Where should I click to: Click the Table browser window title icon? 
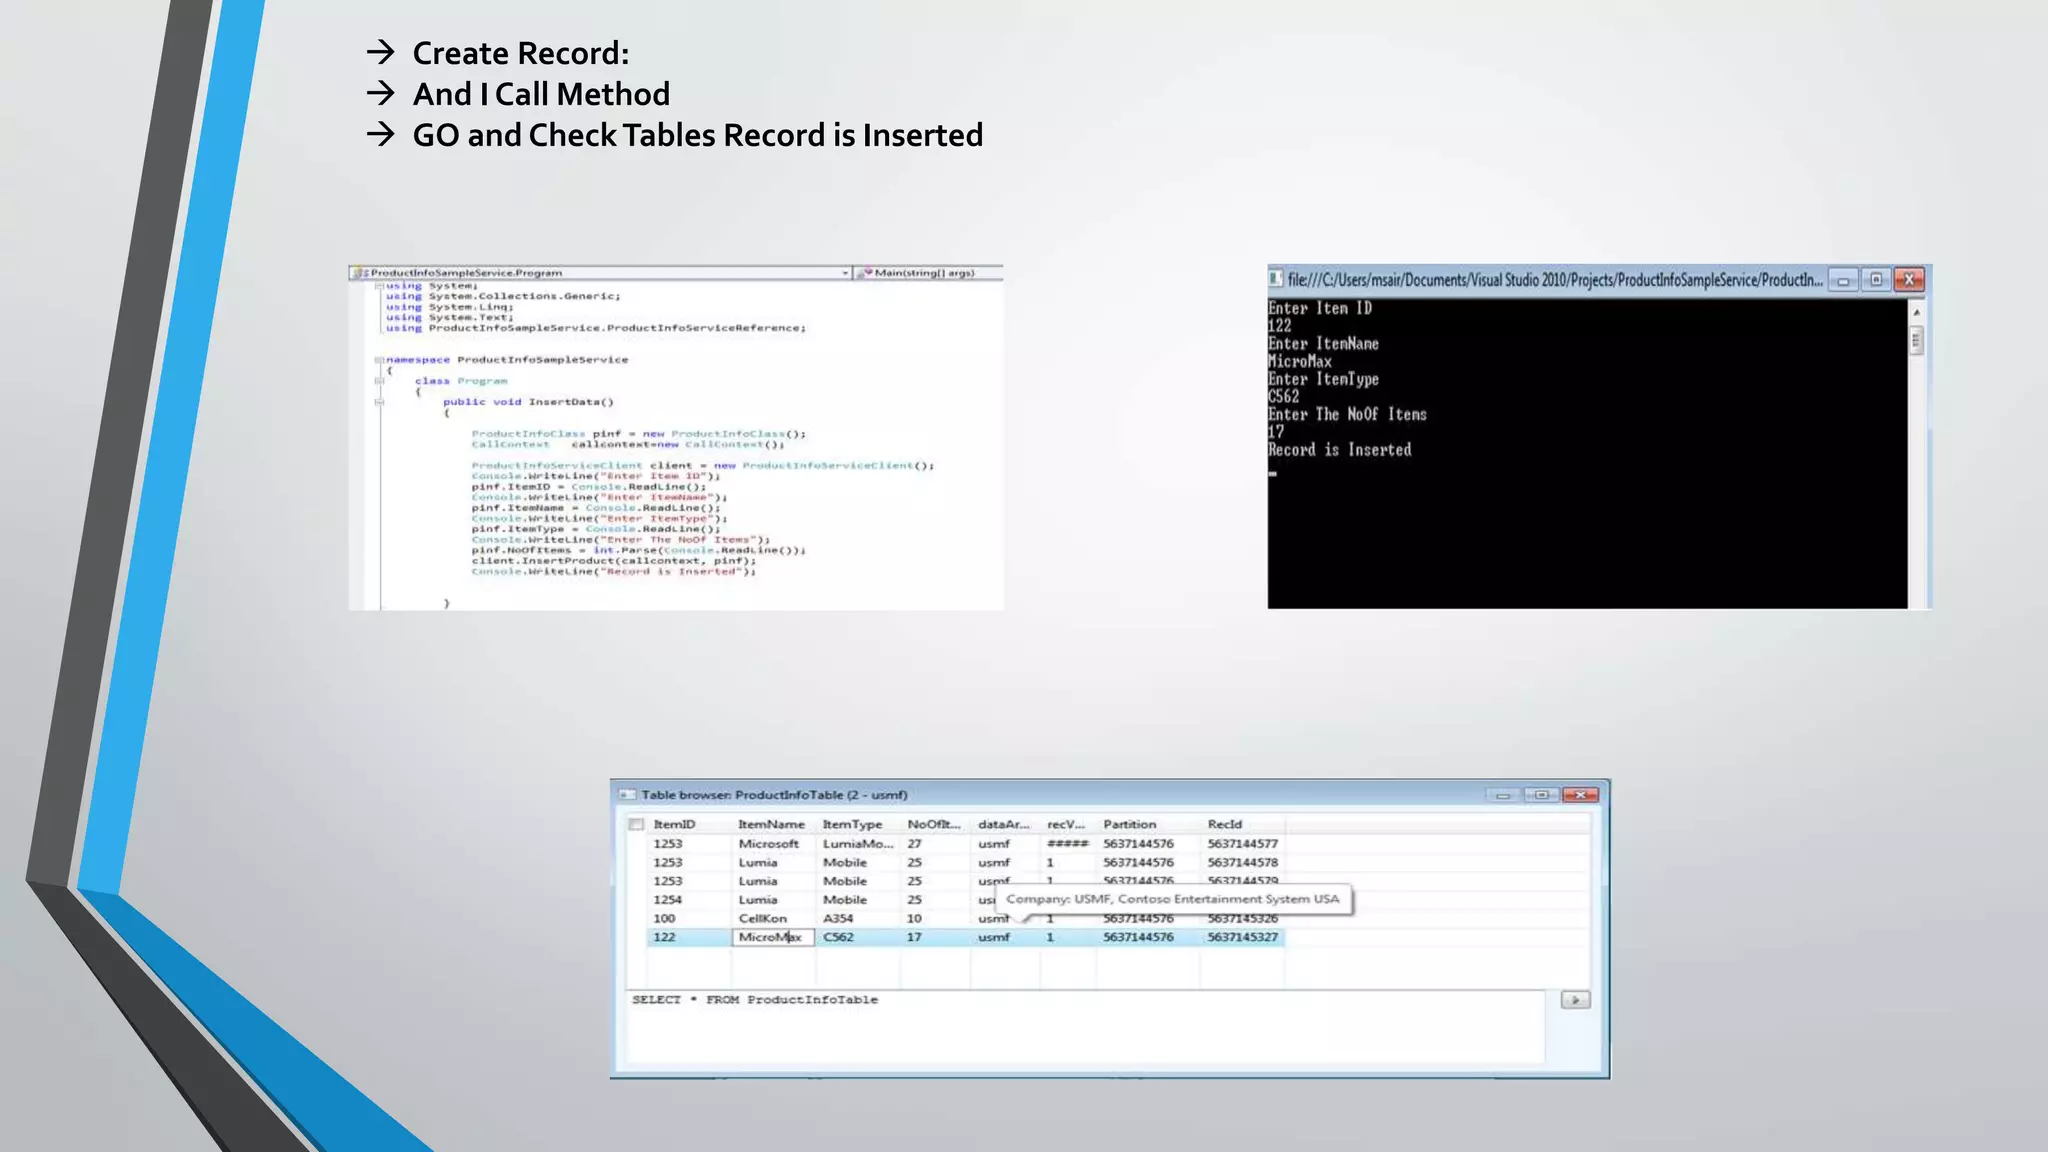pos(627,795)
